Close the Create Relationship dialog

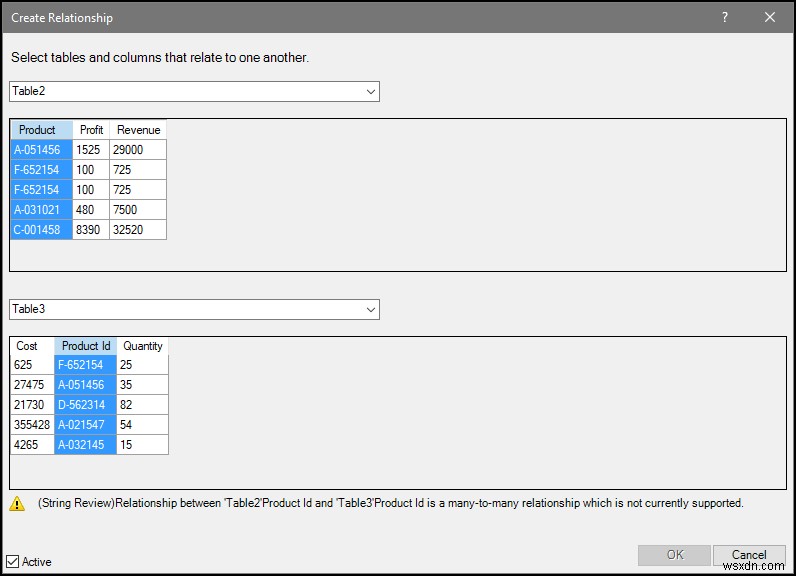(770, 17)
